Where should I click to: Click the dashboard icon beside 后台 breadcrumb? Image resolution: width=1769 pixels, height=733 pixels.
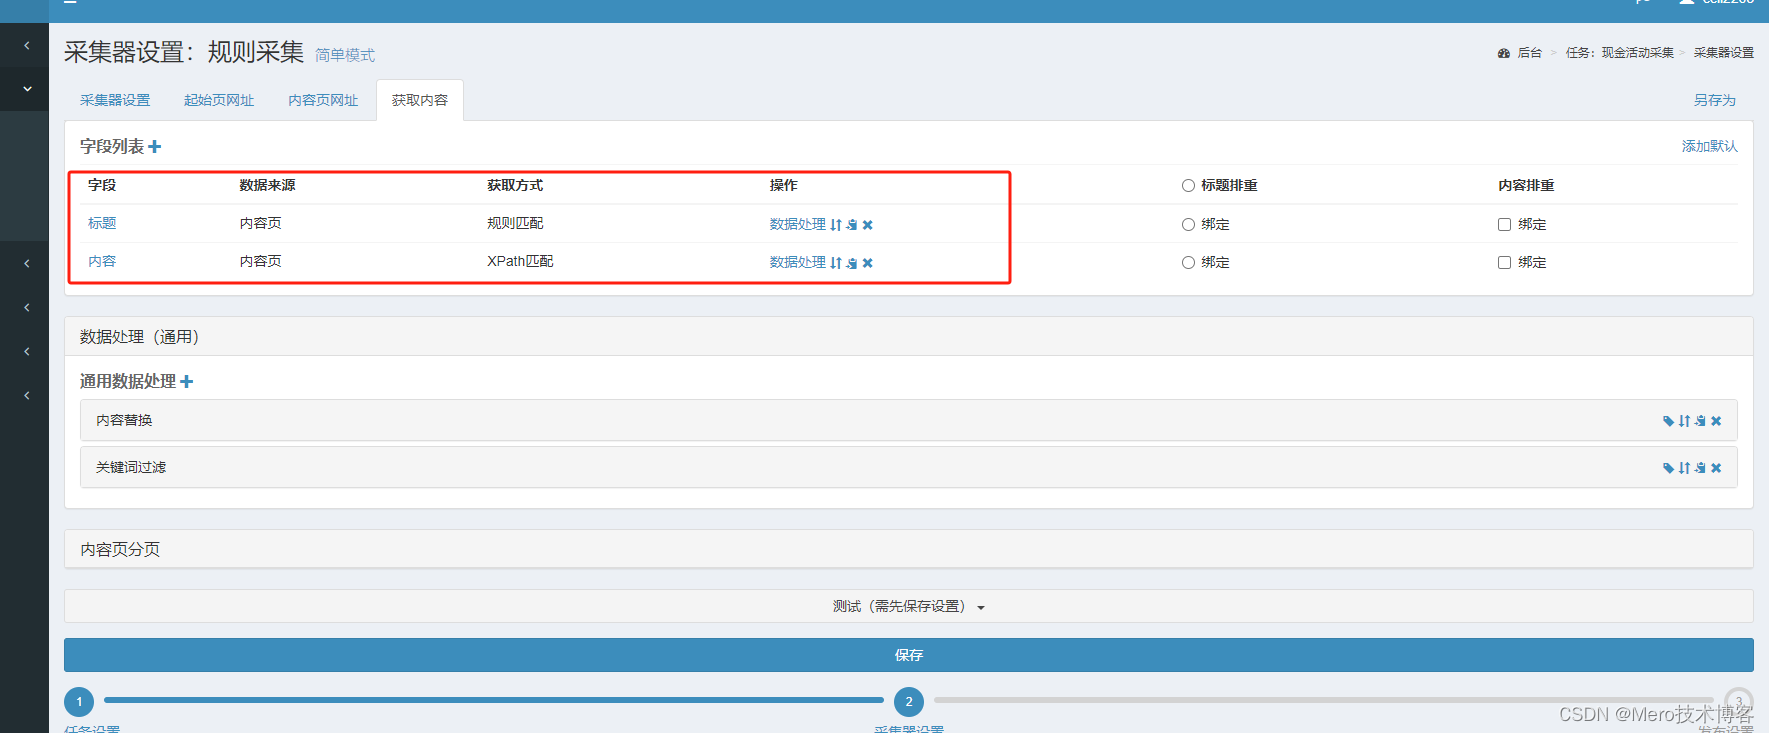[x=1504, y=53]
